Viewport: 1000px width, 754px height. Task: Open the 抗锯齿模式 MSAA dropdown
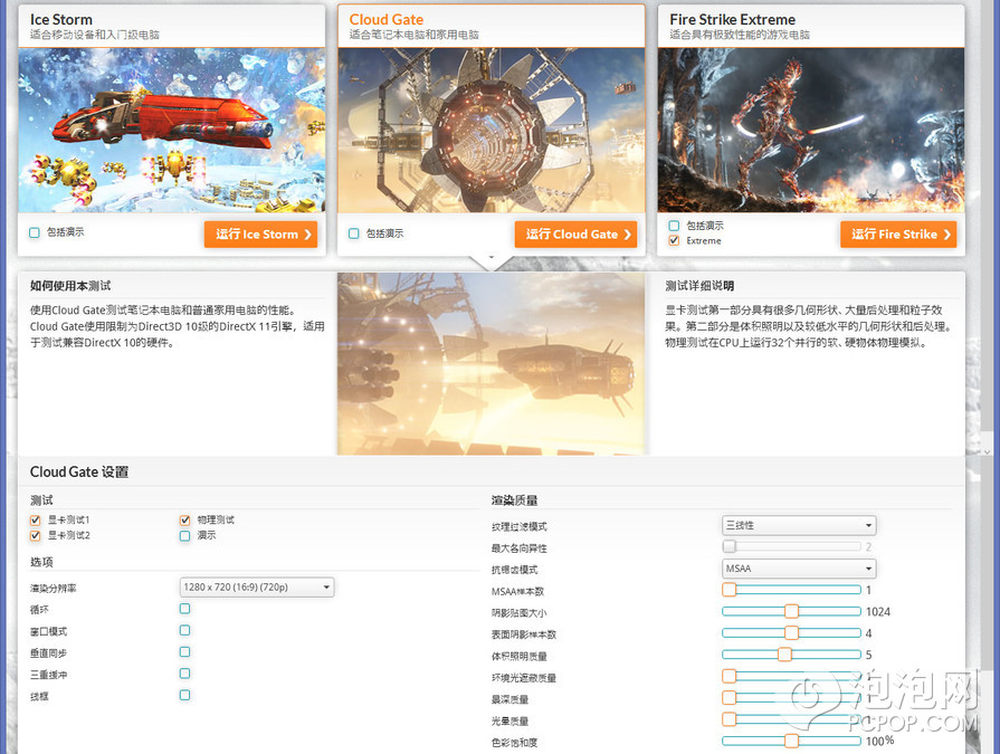tap(798, 568)
